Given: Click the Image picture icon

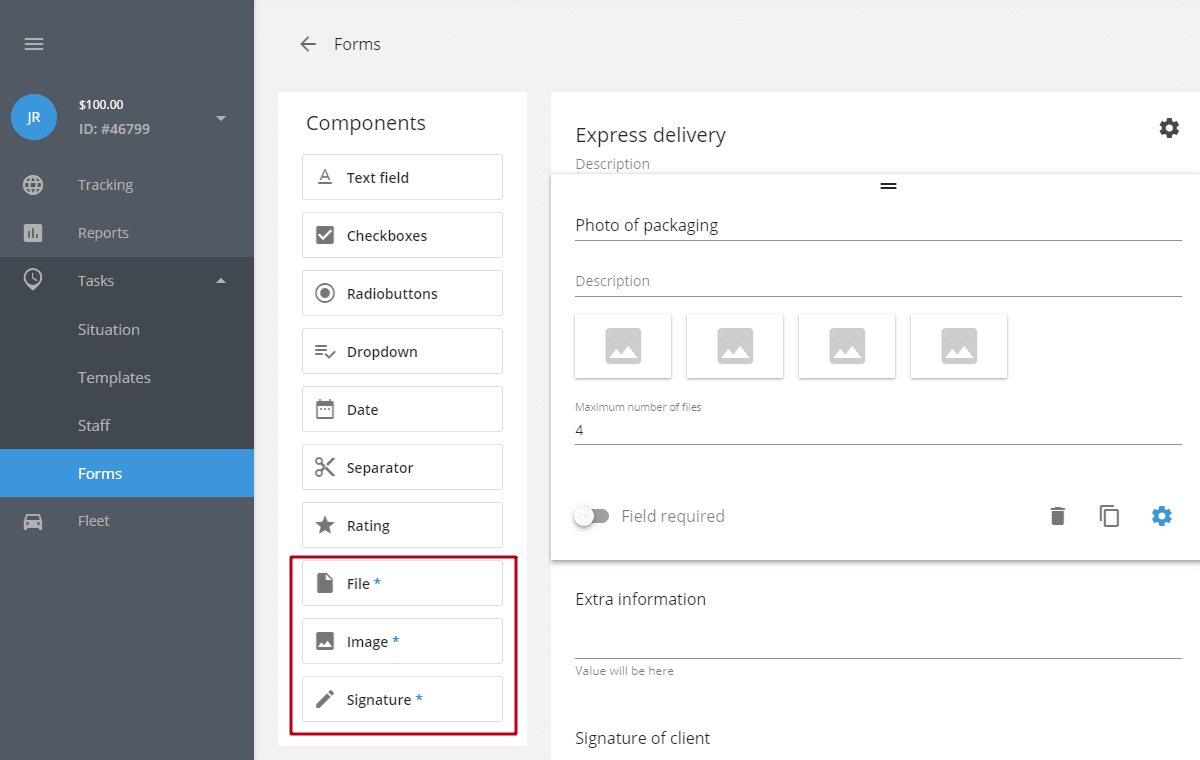Looking at the screenshot, I should [x=325, y=641].
